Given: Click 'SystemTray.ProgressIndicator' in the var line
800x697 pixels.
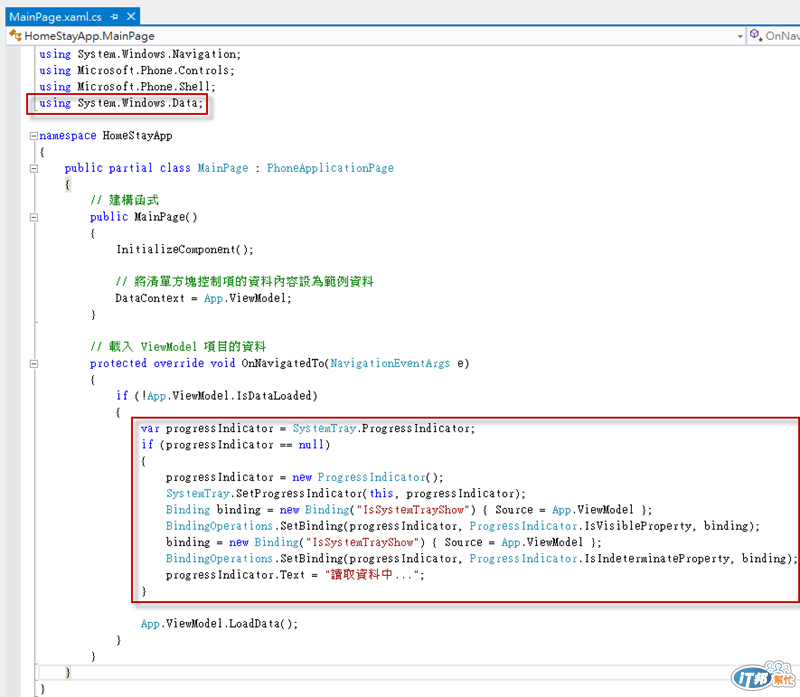Looking at the screenshot, I should tap(383, 429).
